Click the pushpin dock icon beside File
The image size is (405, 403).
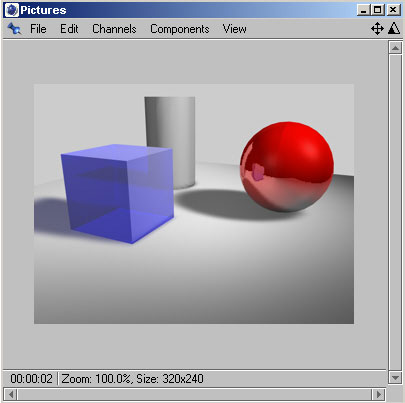coord(14,29)
